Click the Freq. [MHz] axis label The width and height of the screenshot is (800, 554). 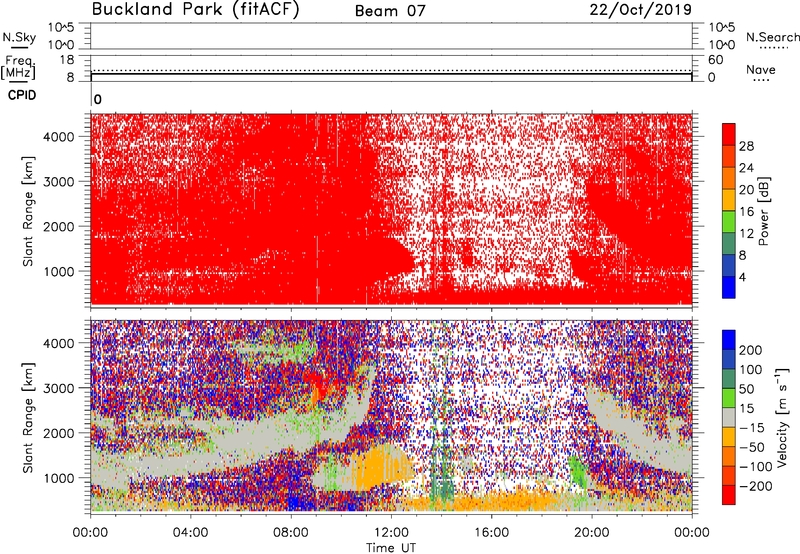click(18, 67)
